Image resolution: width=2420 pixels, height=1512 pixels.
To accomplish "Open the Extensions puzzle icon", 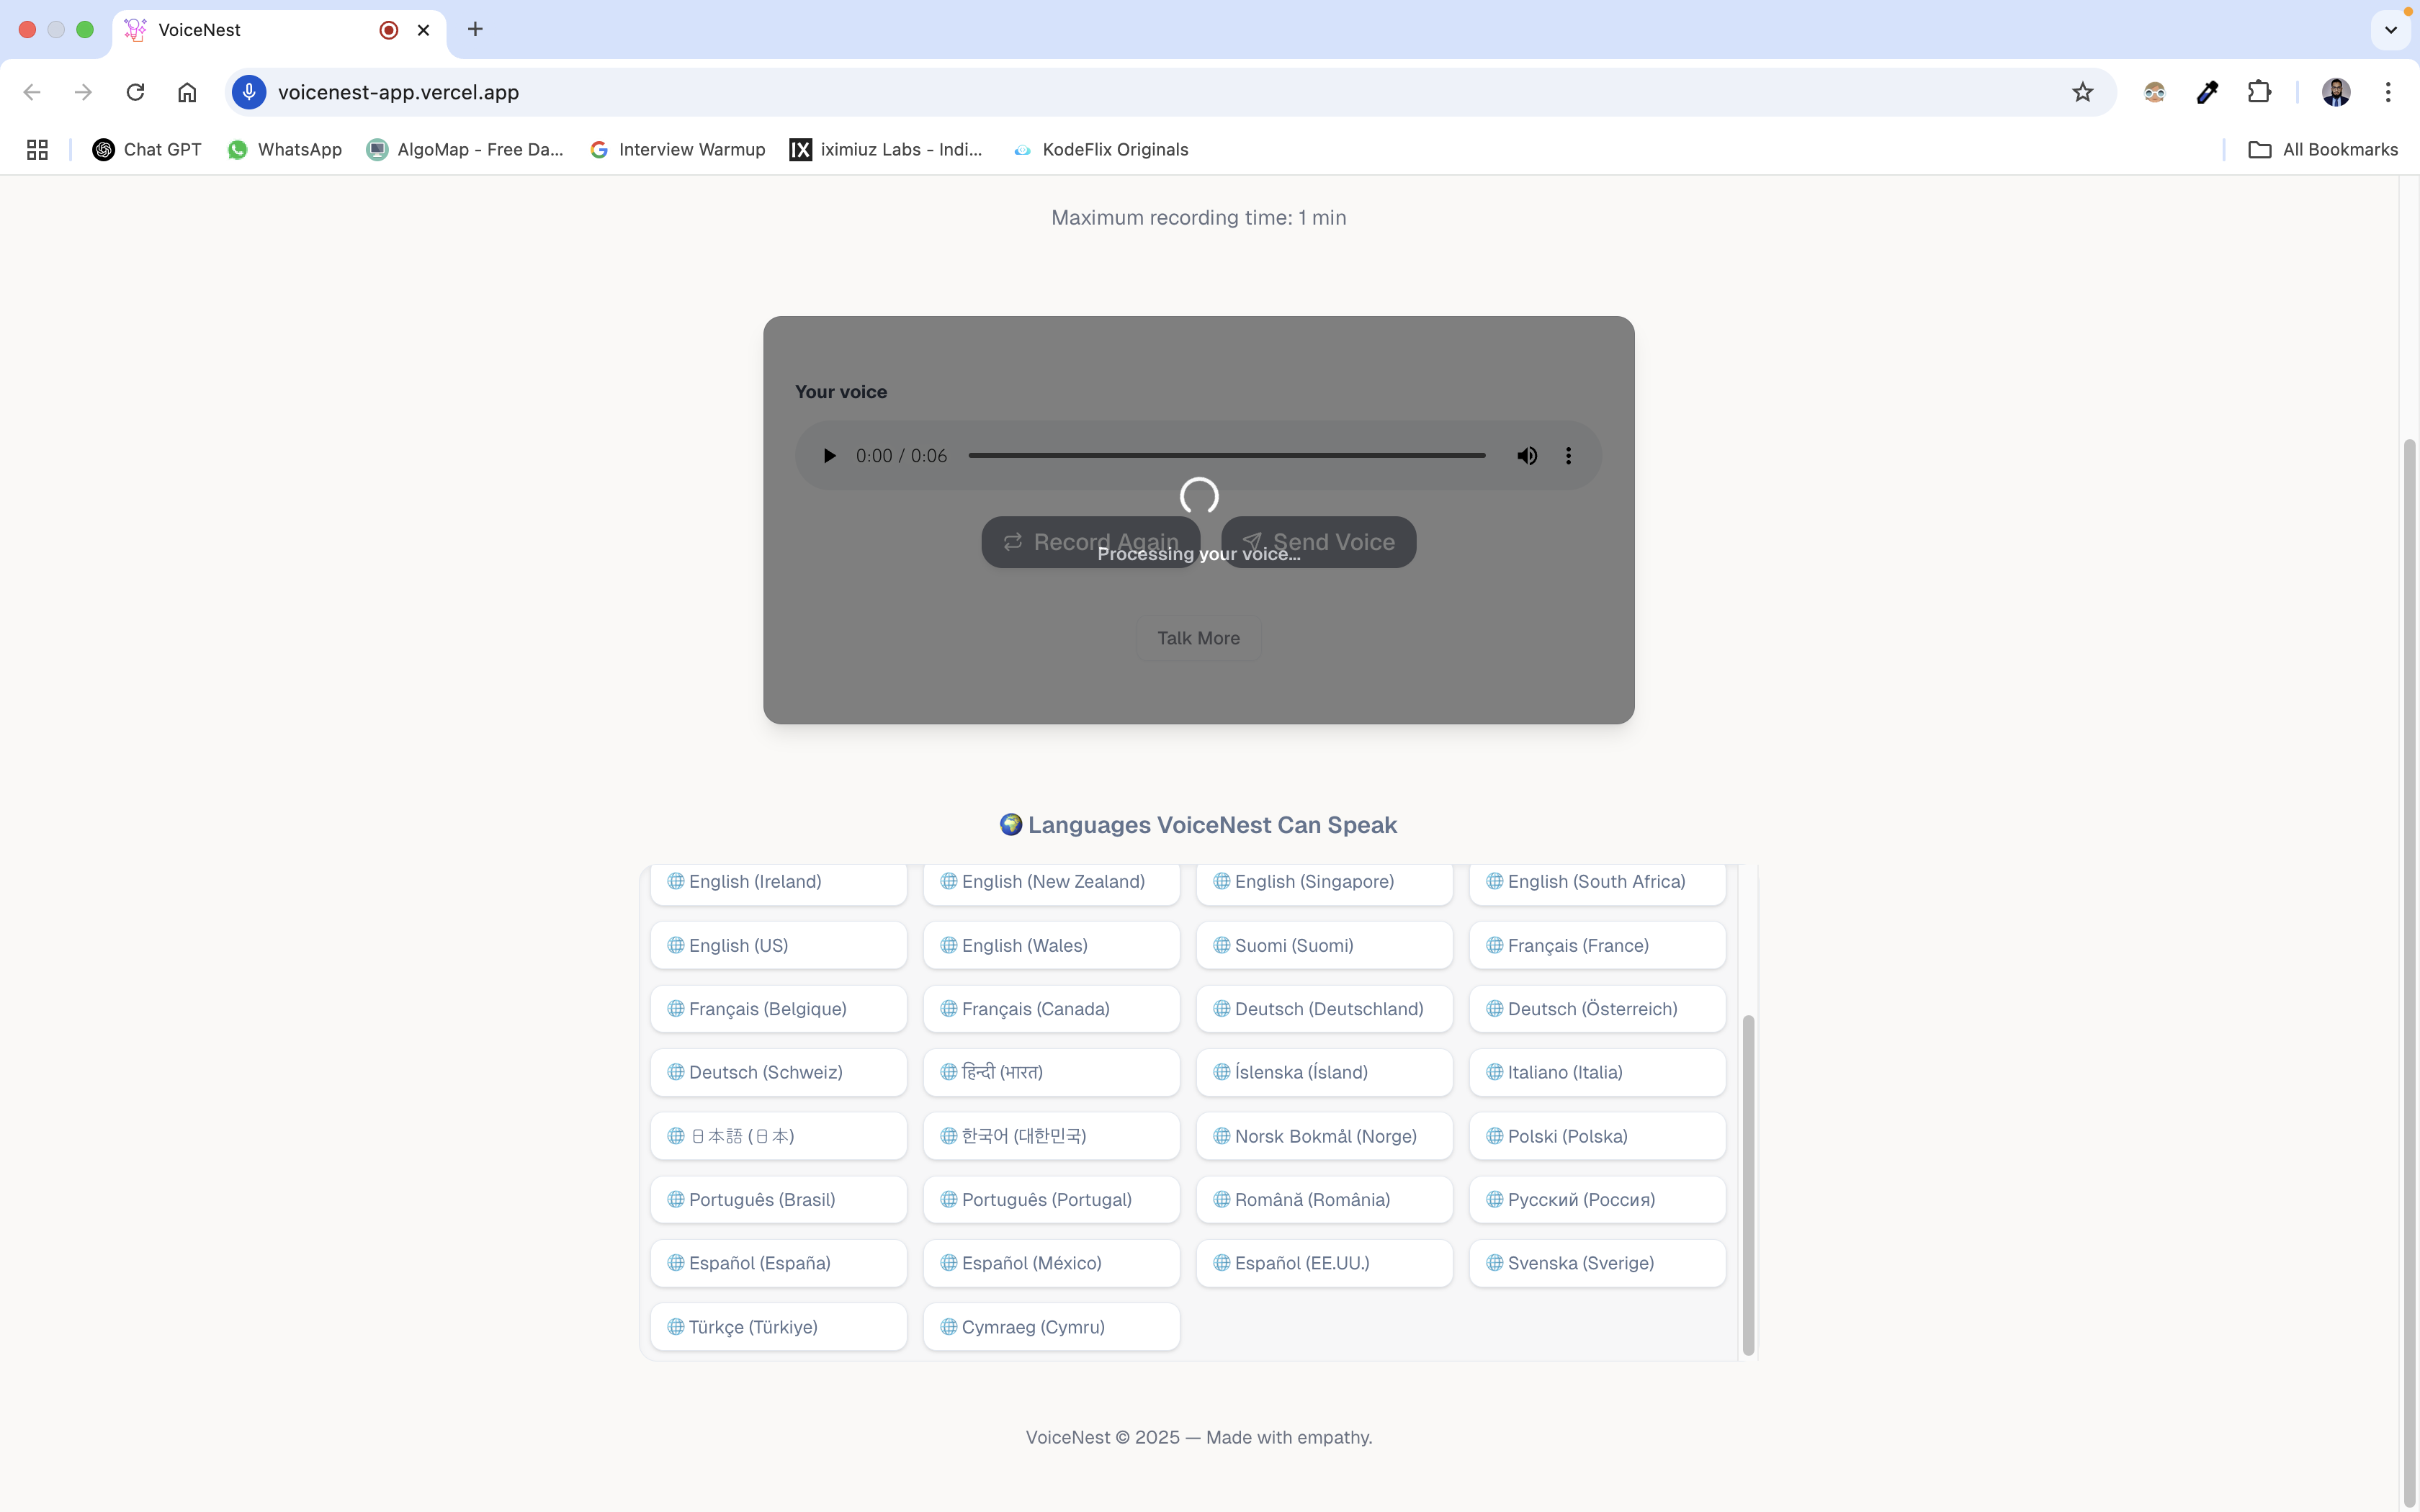I will point(2259,92).
